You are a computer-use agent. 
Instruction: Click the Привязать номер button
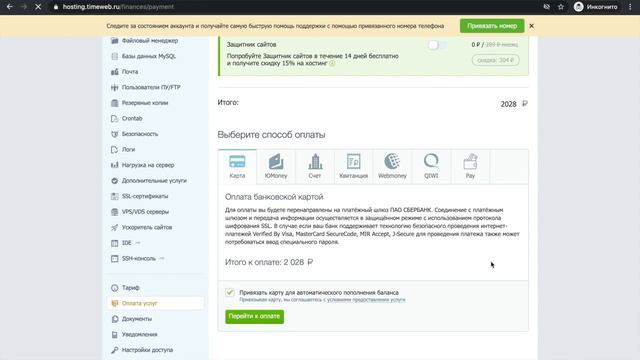[492, 26]
